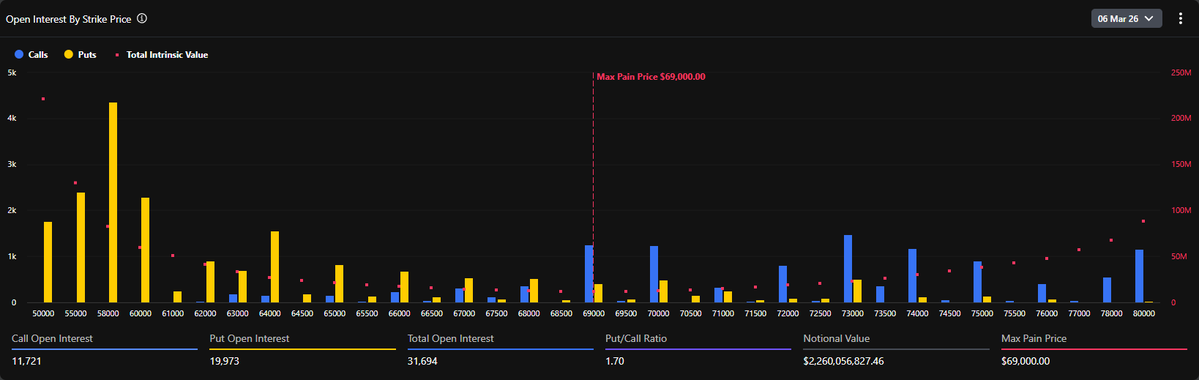Click the blue call bar at 78000
Image resolution: width=1199 pixels, height=380 pixels.
coord(1106,290)
